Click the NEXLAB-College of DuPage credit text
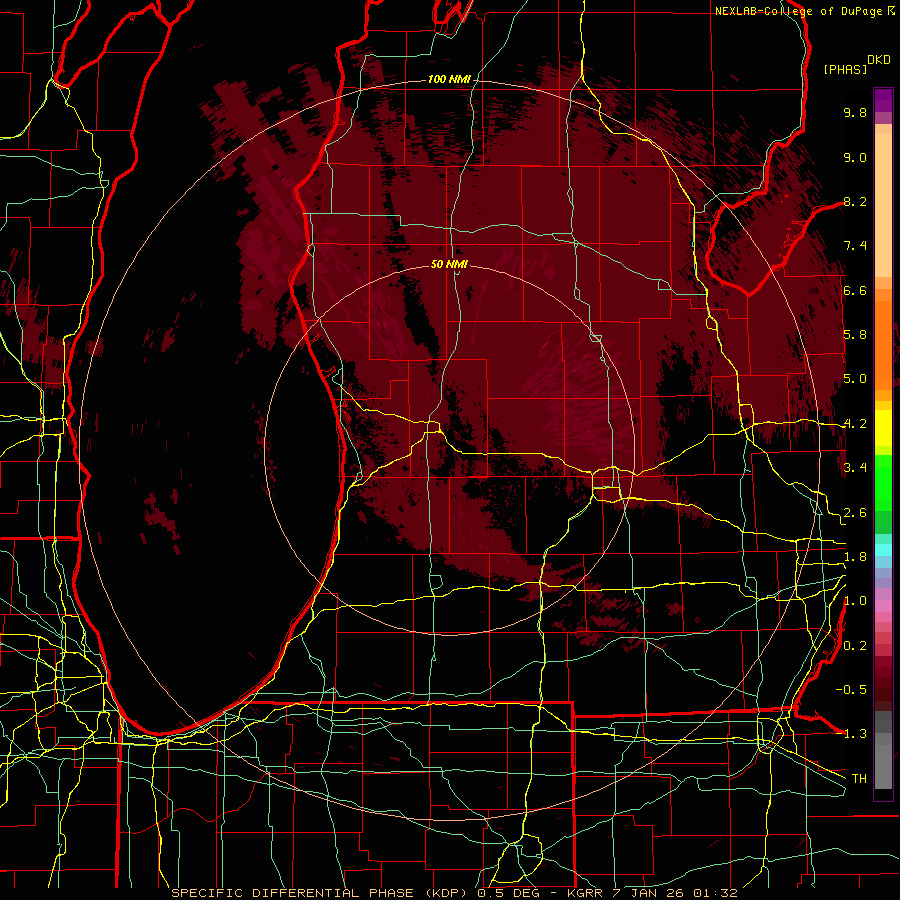 click(x=804, y=11)
